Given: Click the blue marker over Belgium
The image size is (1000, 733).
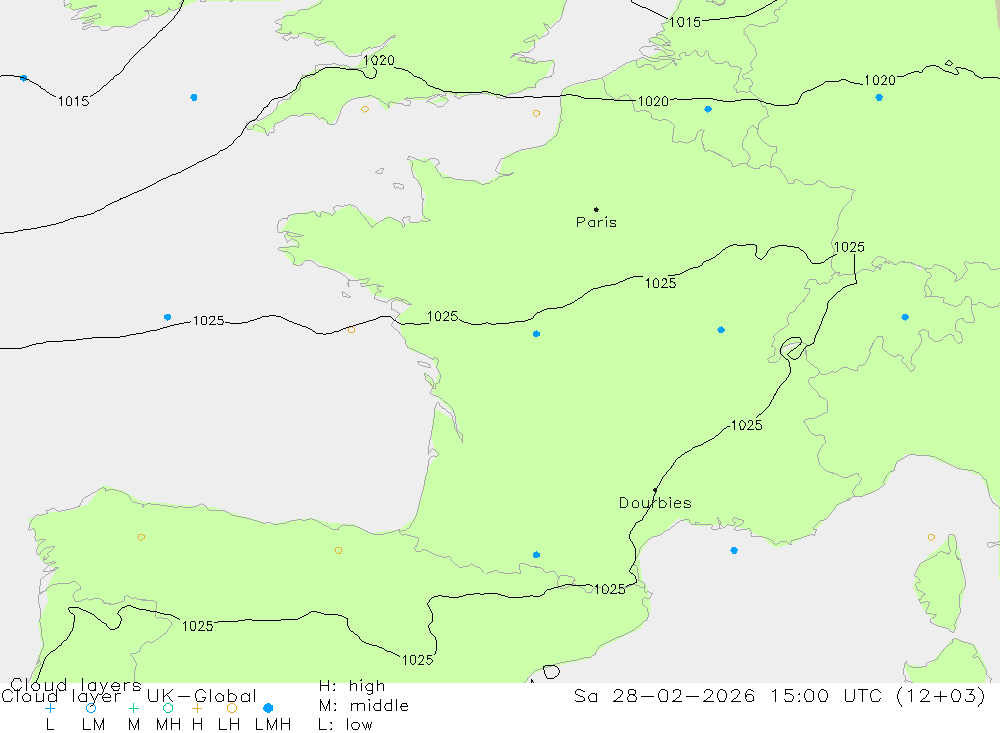Looking at the screenshot, I should coord(708,110).
